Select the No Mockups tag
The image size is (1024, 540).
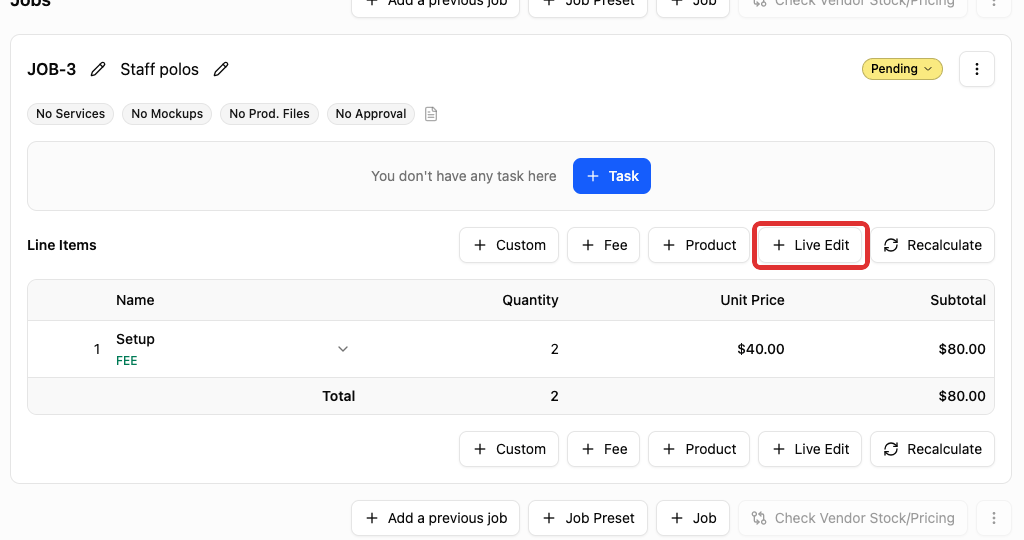167,114
